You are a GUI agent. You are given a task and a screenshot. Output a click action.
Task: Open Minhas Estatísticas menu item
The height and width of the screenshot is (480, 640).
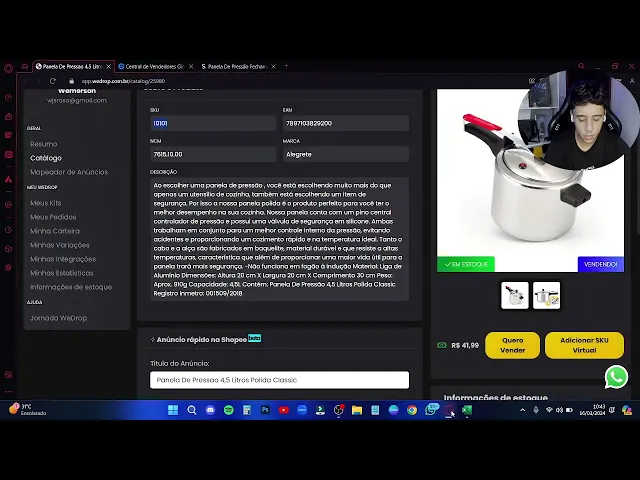click(62, 273)
